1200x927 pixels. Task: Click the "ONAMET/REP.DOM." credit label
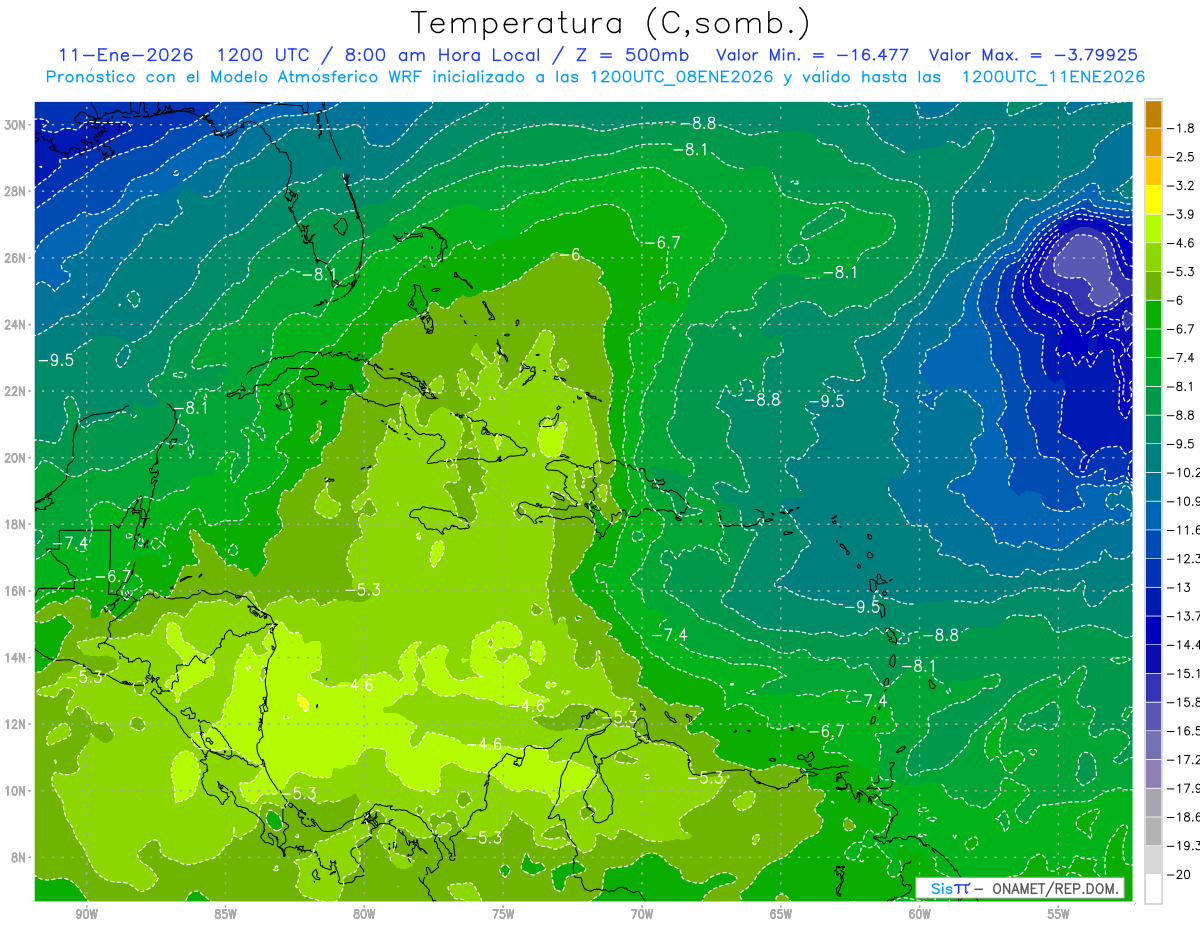pyautogui.click(x=1056, y=888)
